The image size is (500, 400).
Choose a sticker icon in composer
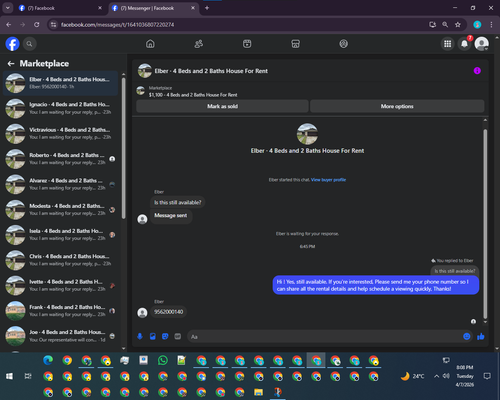[165, 336]
